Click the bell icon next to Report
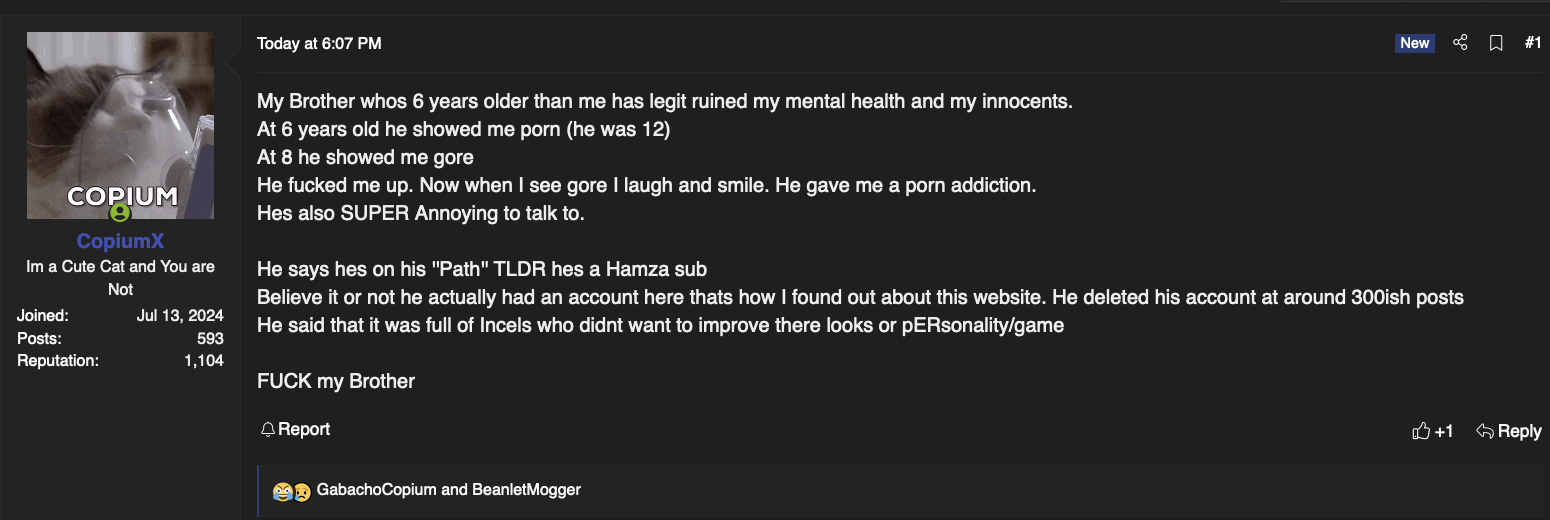Screen dimensions: 1550x520 pos(267,429)
